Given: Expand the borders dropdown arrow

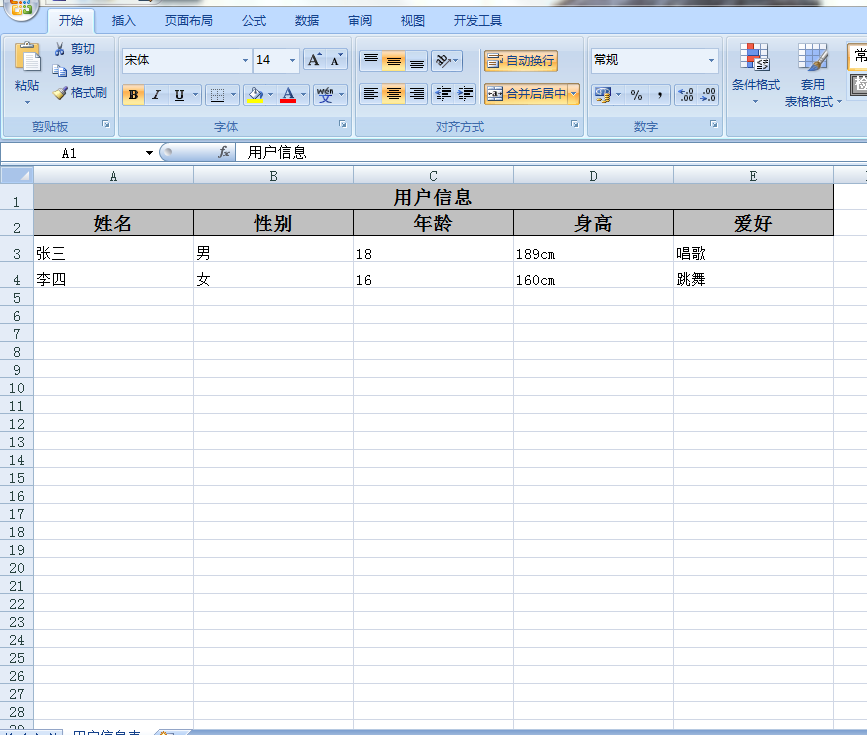Looking at the screenshot, I should pyautogui.click(x=233, y=95).
